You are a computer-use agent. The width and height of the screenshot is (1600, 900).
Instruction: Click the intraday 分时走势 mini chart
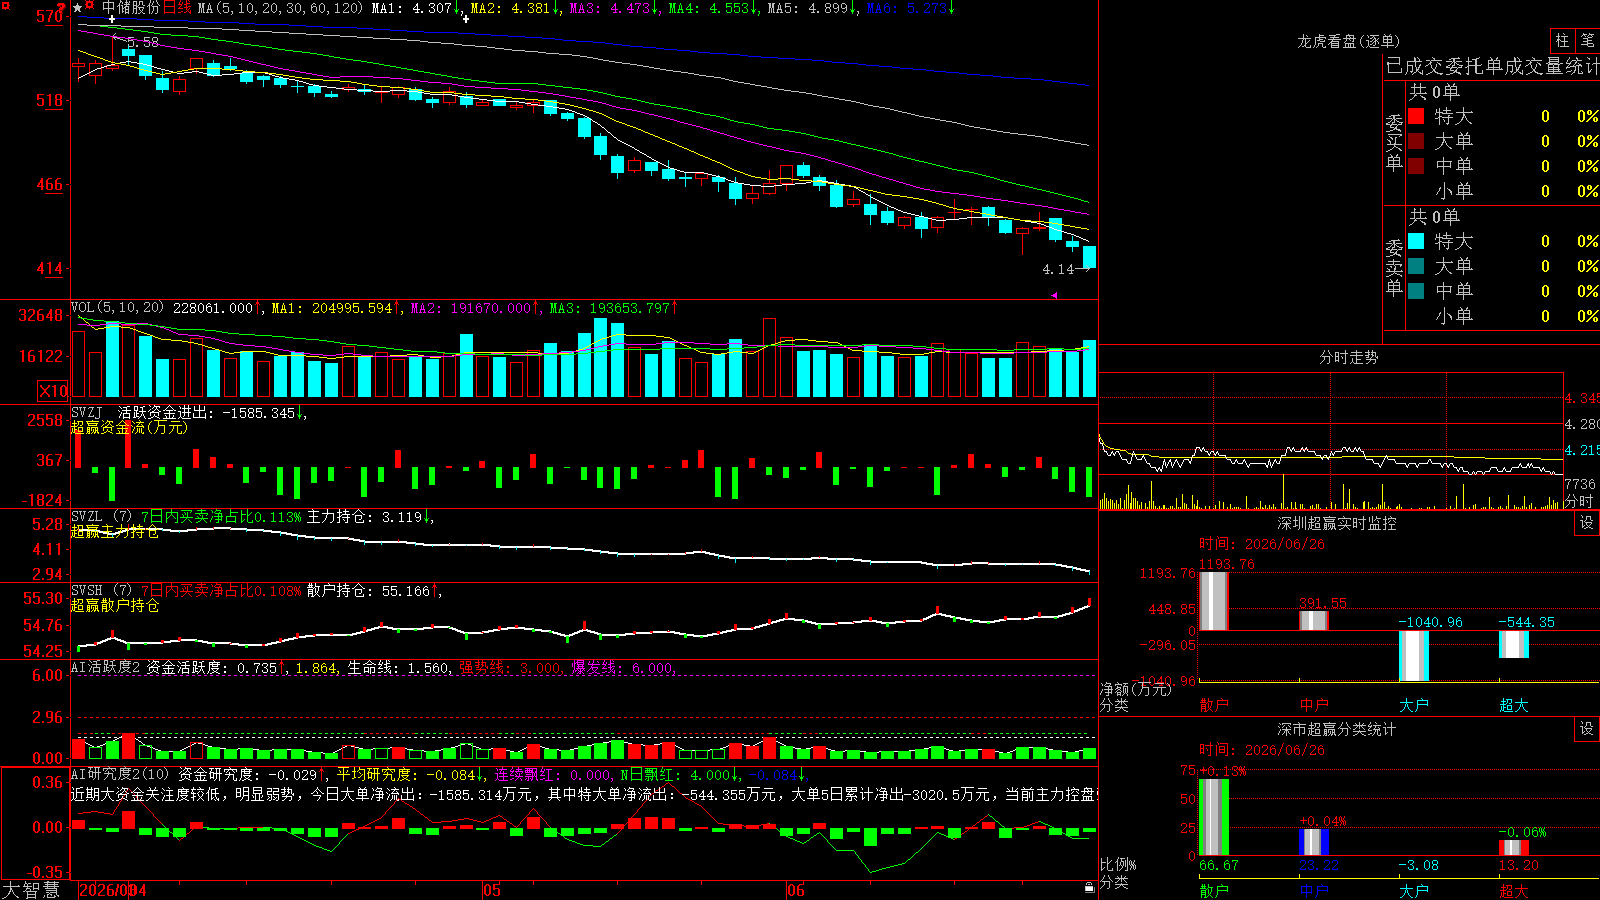tap(1331, 441)
